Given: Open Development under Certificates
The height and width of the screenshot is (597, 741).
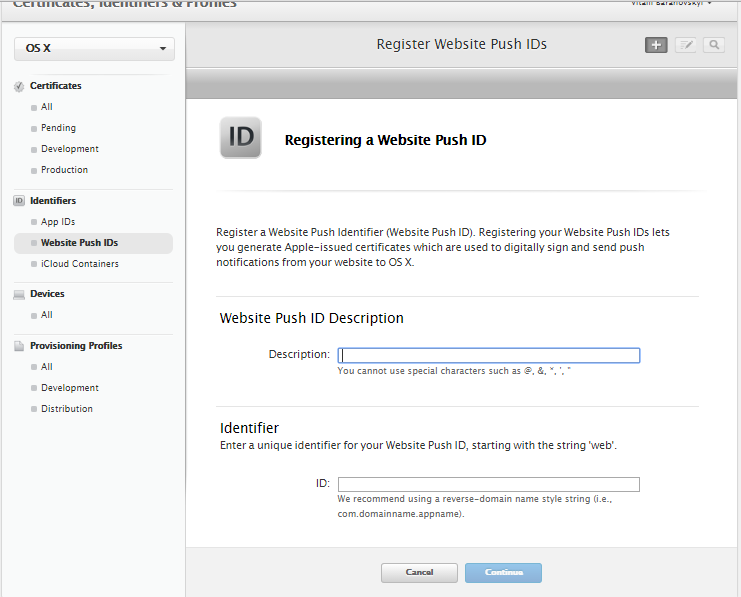Looking at the screenshot, I should click(69, 149).
